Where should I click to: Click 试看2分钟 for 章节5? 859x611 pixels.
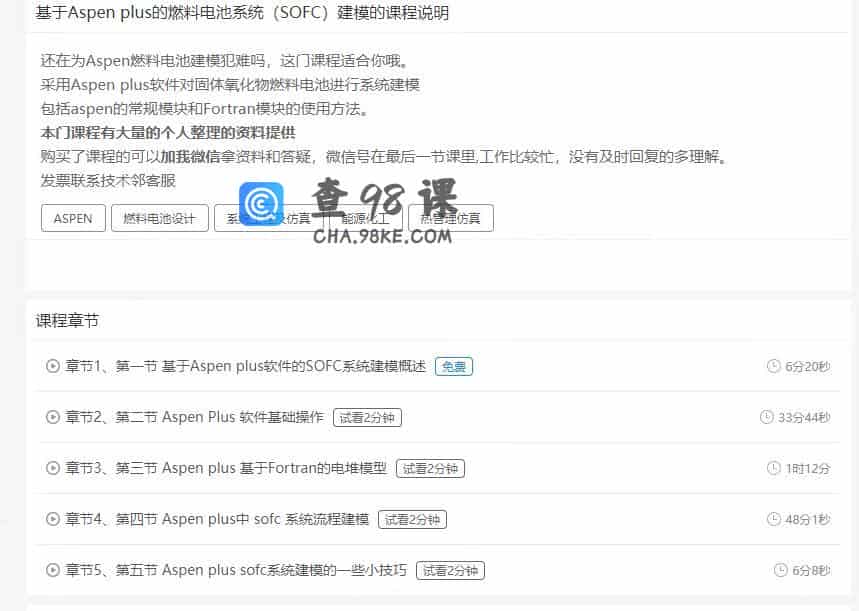[448, 570]
